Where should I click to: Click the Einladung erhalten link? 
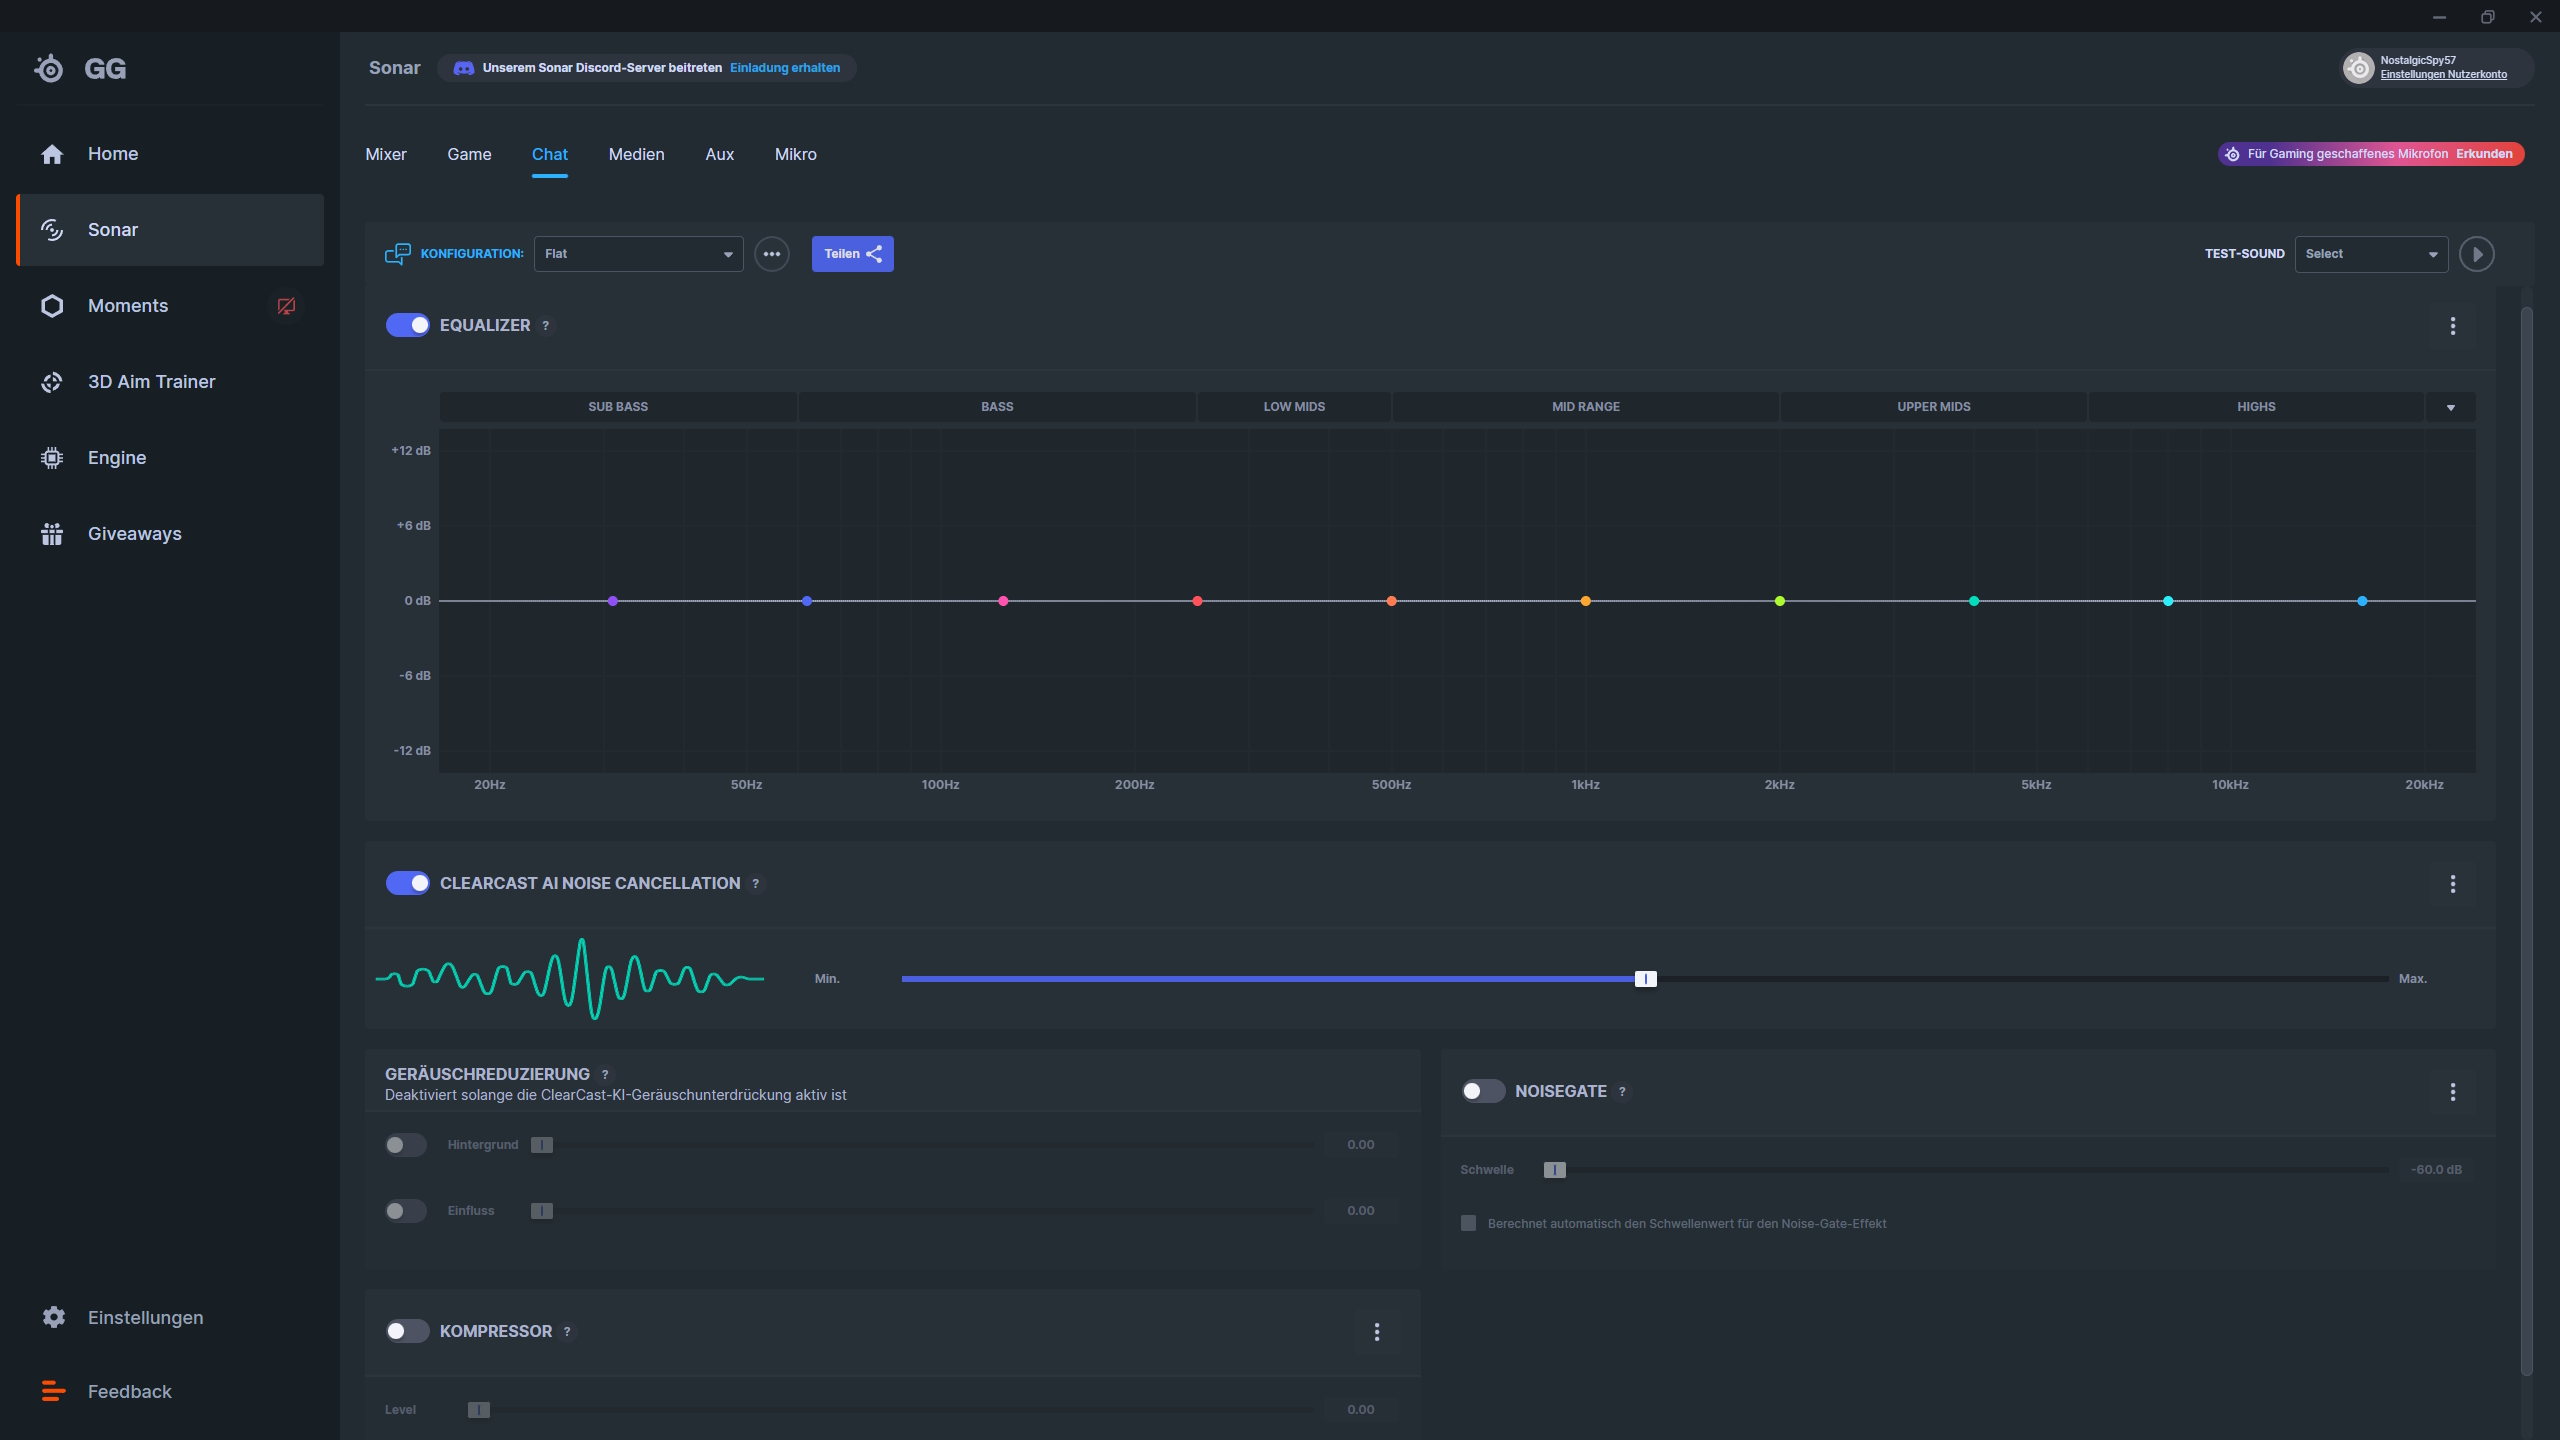(784, 68)
